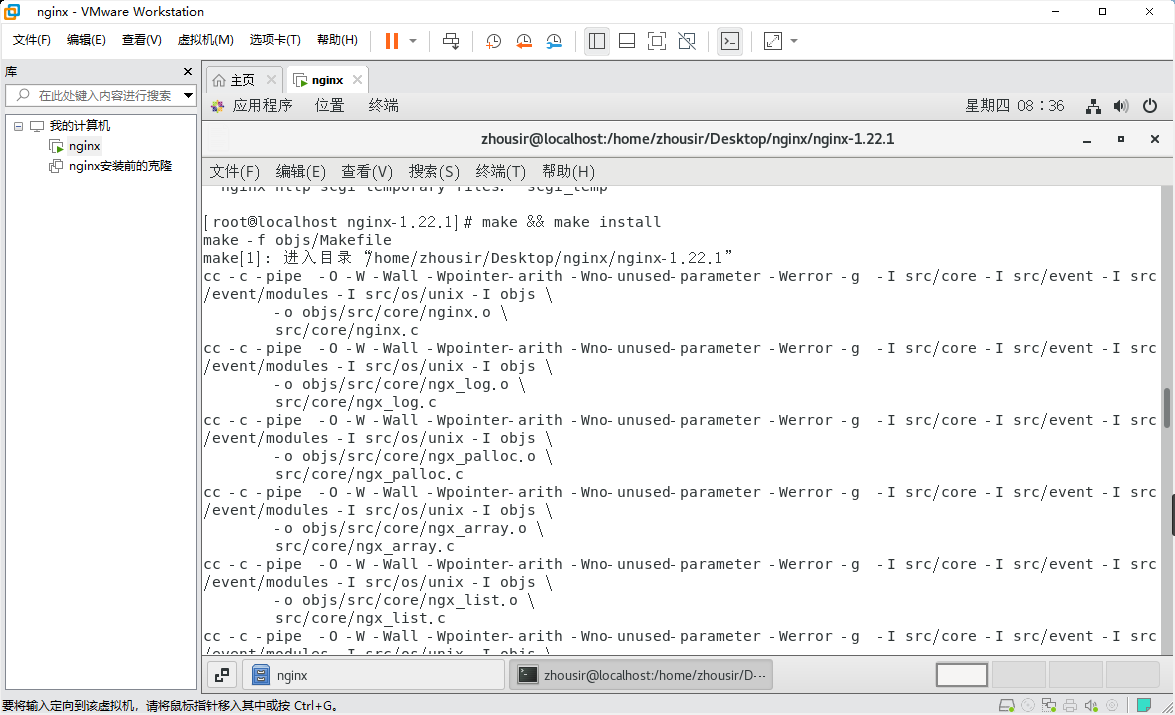
Task: Click the terminal vertical scrollbar thumb
Action: 1167,407
